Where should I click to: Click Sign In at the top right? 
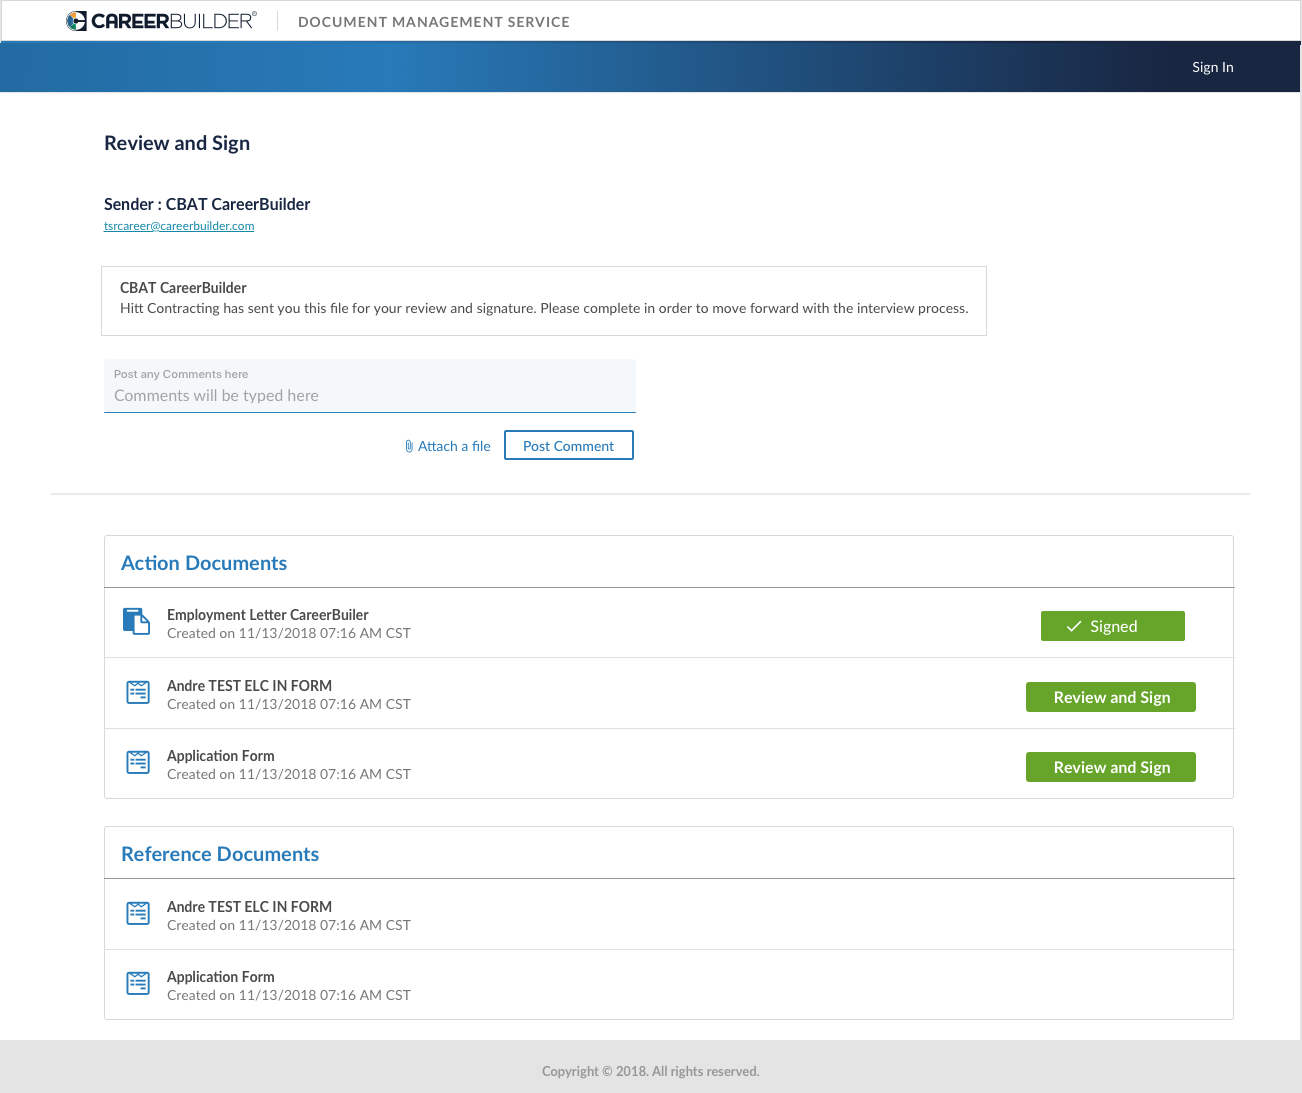tap(1212, 67)
